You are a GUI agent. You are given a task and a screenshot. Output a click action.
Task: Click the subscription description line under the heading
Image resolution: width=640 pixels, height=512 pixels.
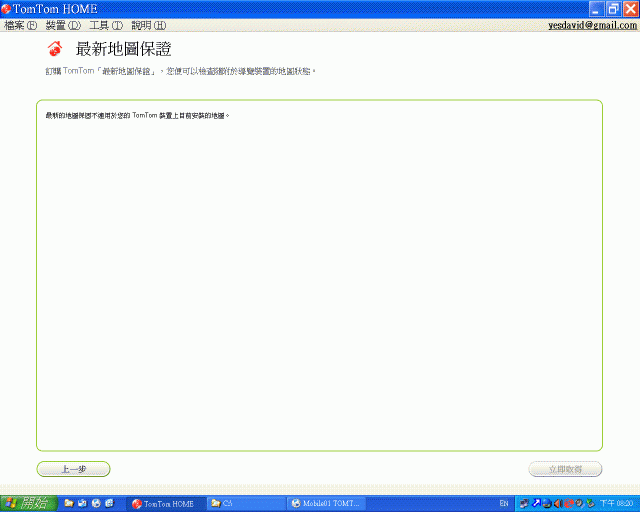point(180,71)
